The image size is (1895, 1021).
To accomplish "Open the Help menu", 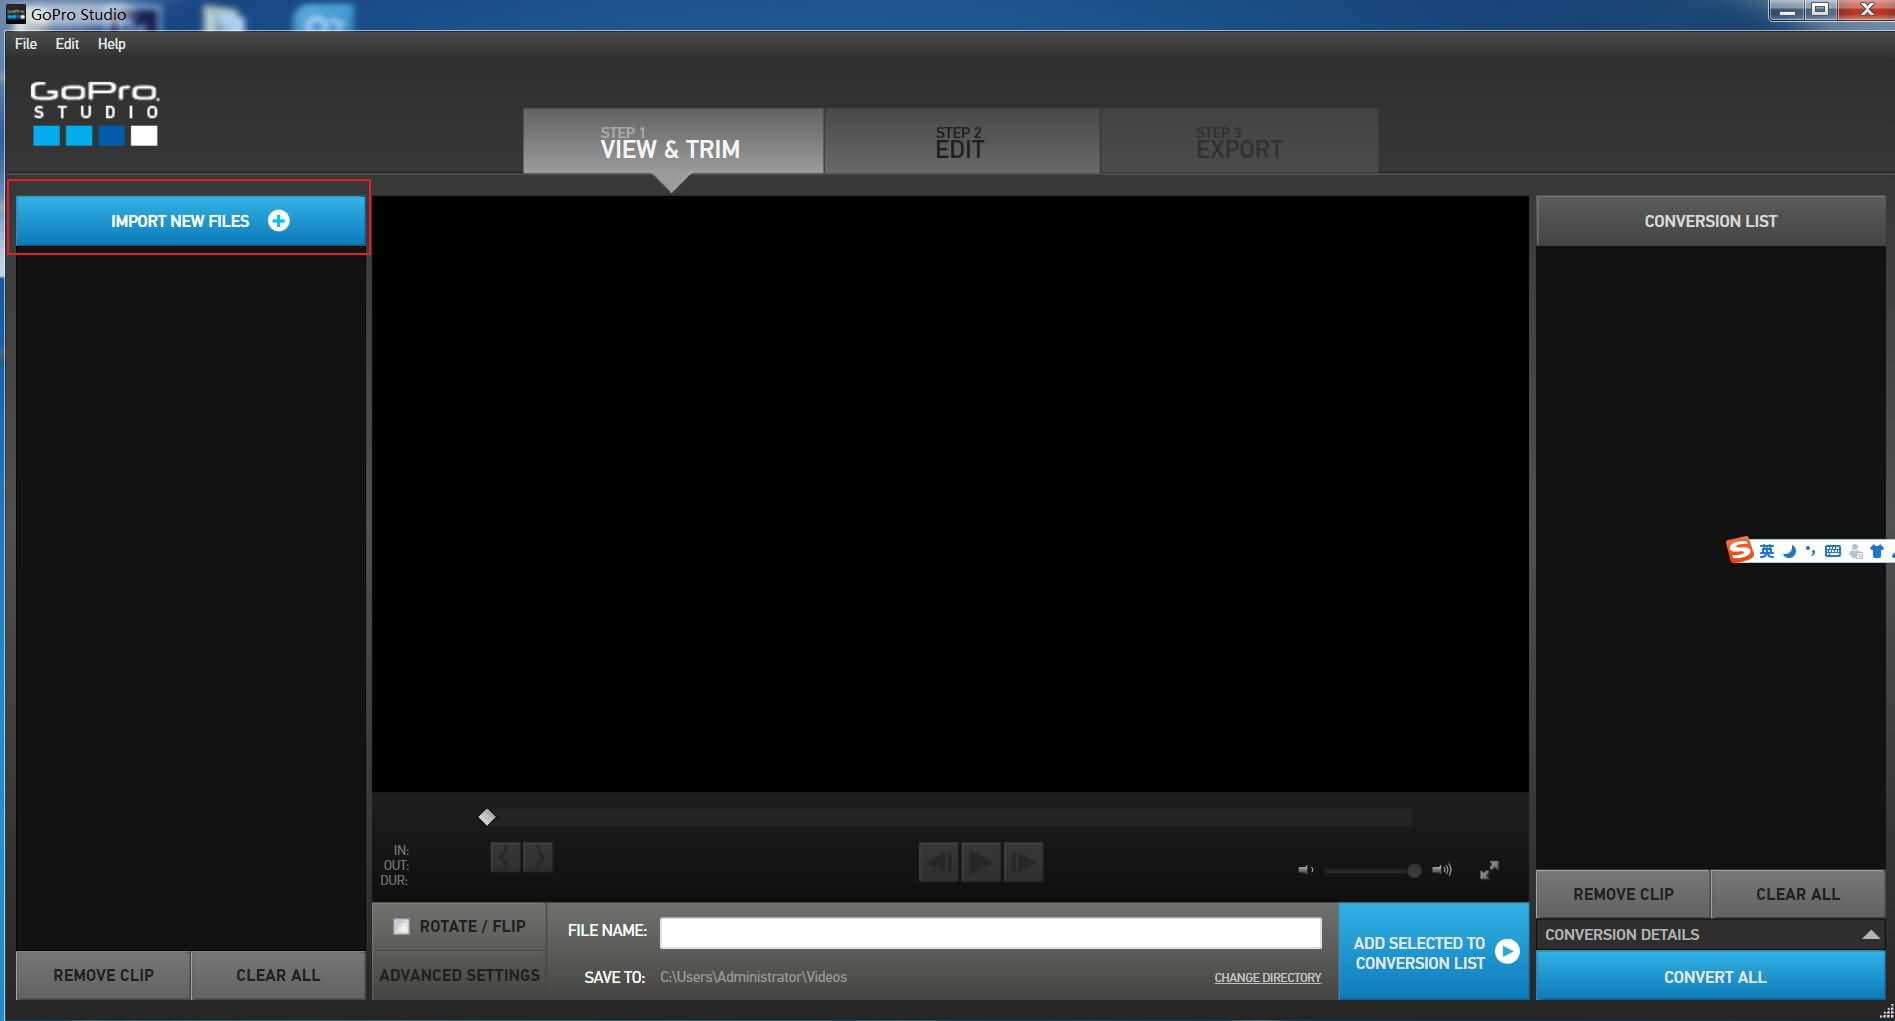I will click(111, 44).
